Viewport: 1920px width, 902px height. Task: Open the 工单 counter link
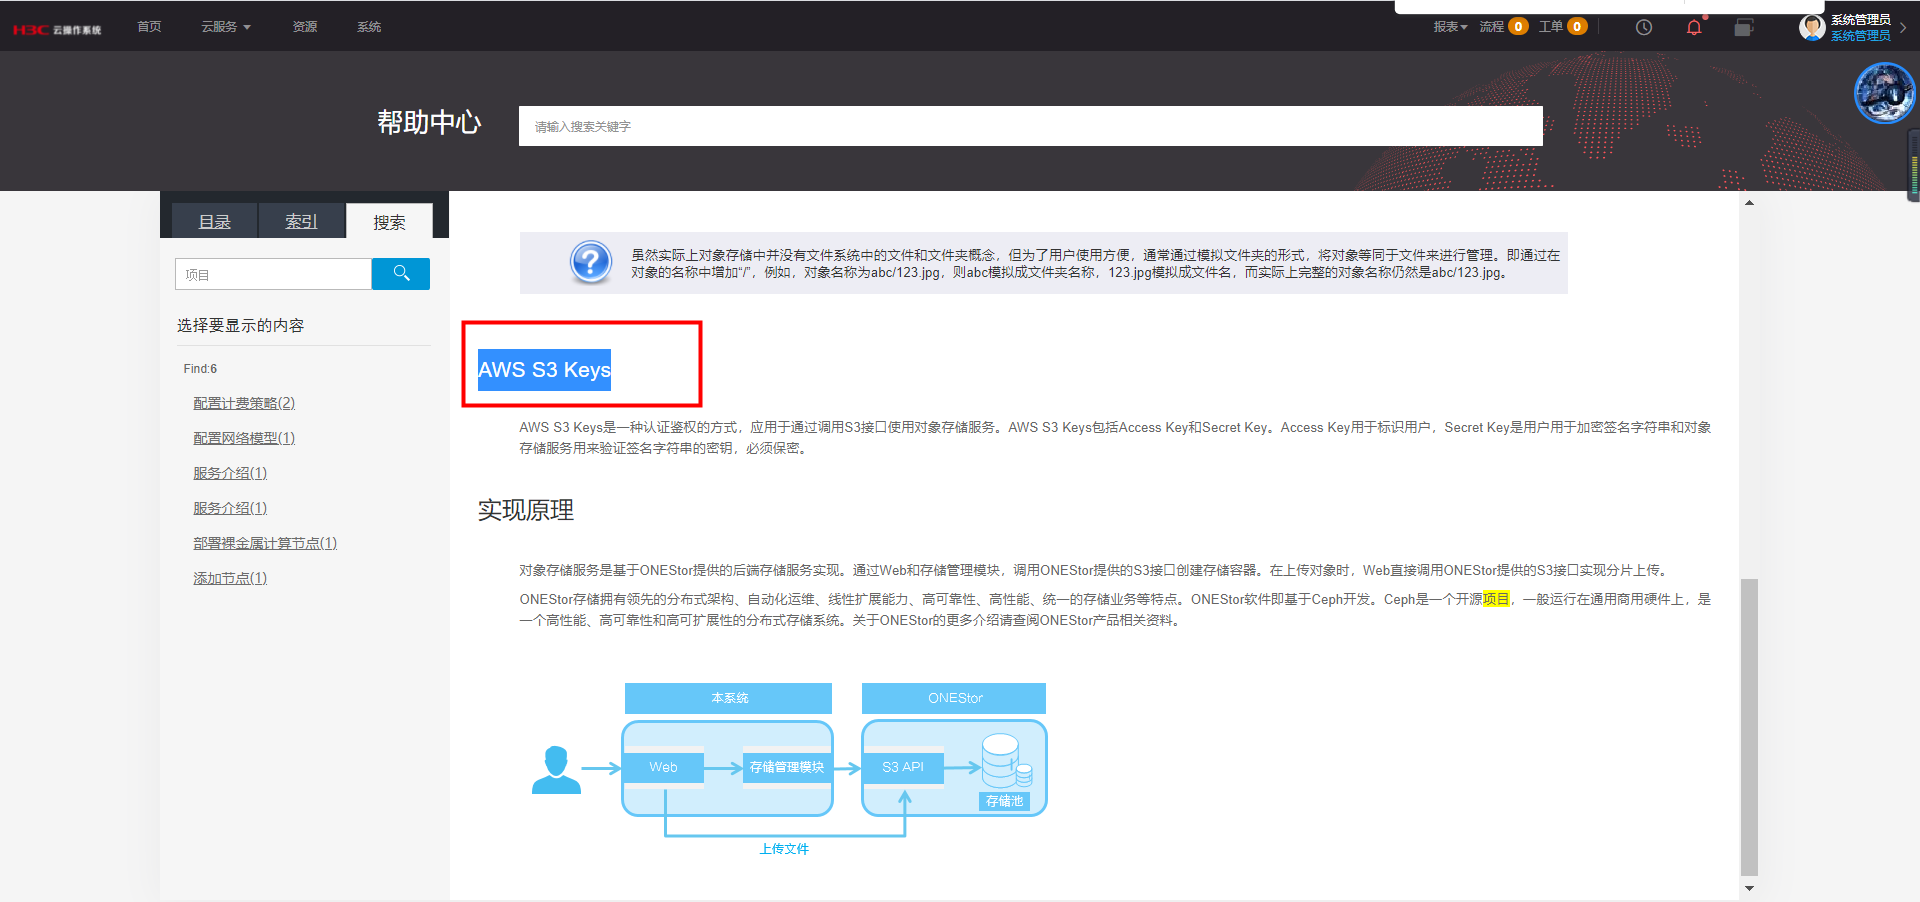(x=1563, y=27)
